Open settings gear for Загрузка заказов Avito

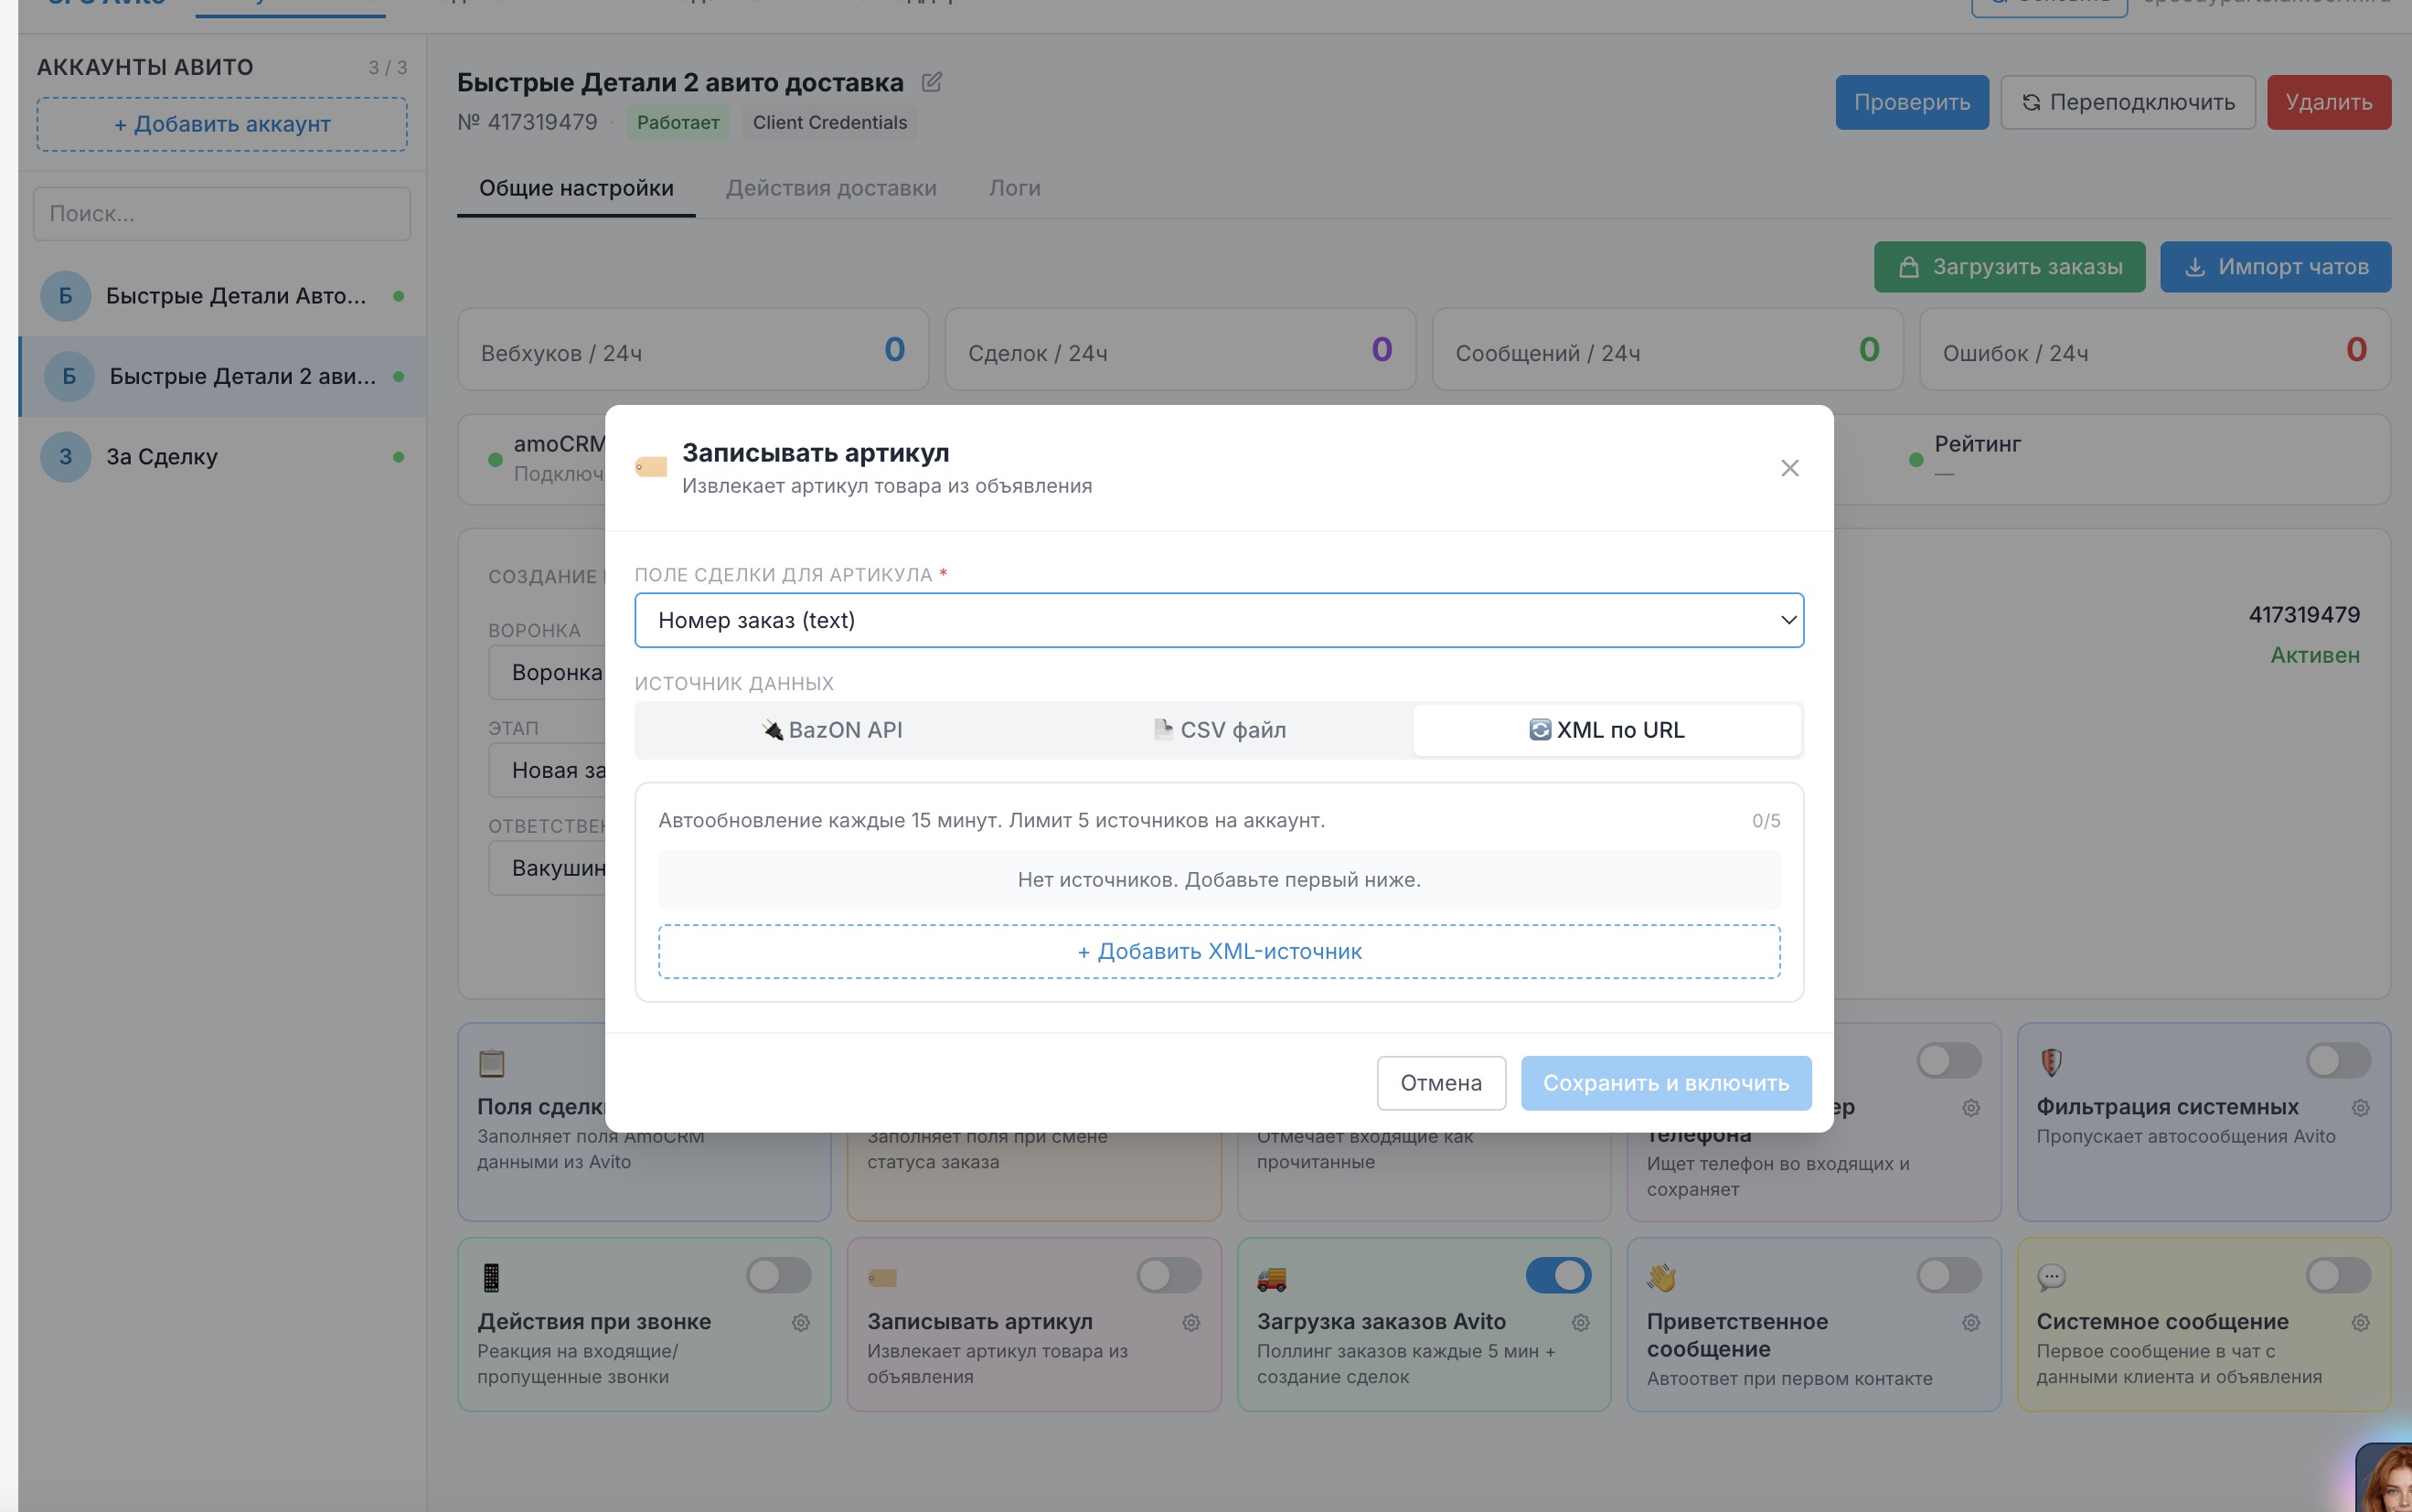(1580, 1323)
